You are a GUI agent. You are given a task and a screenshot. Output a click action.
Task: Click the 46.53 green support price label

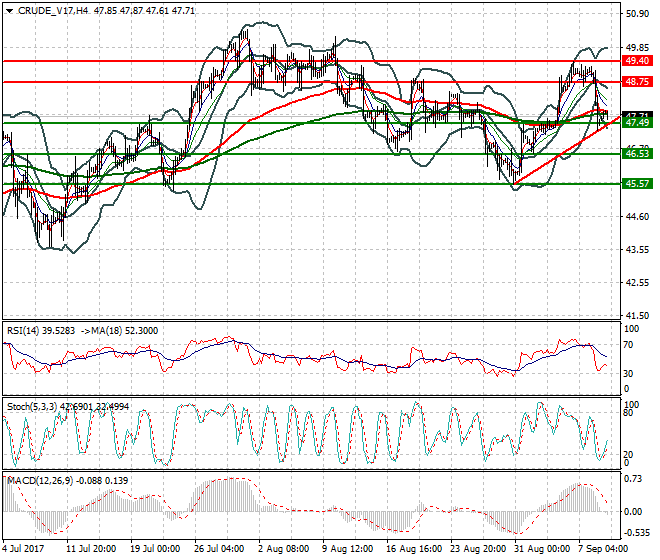(x=637, y=154)
